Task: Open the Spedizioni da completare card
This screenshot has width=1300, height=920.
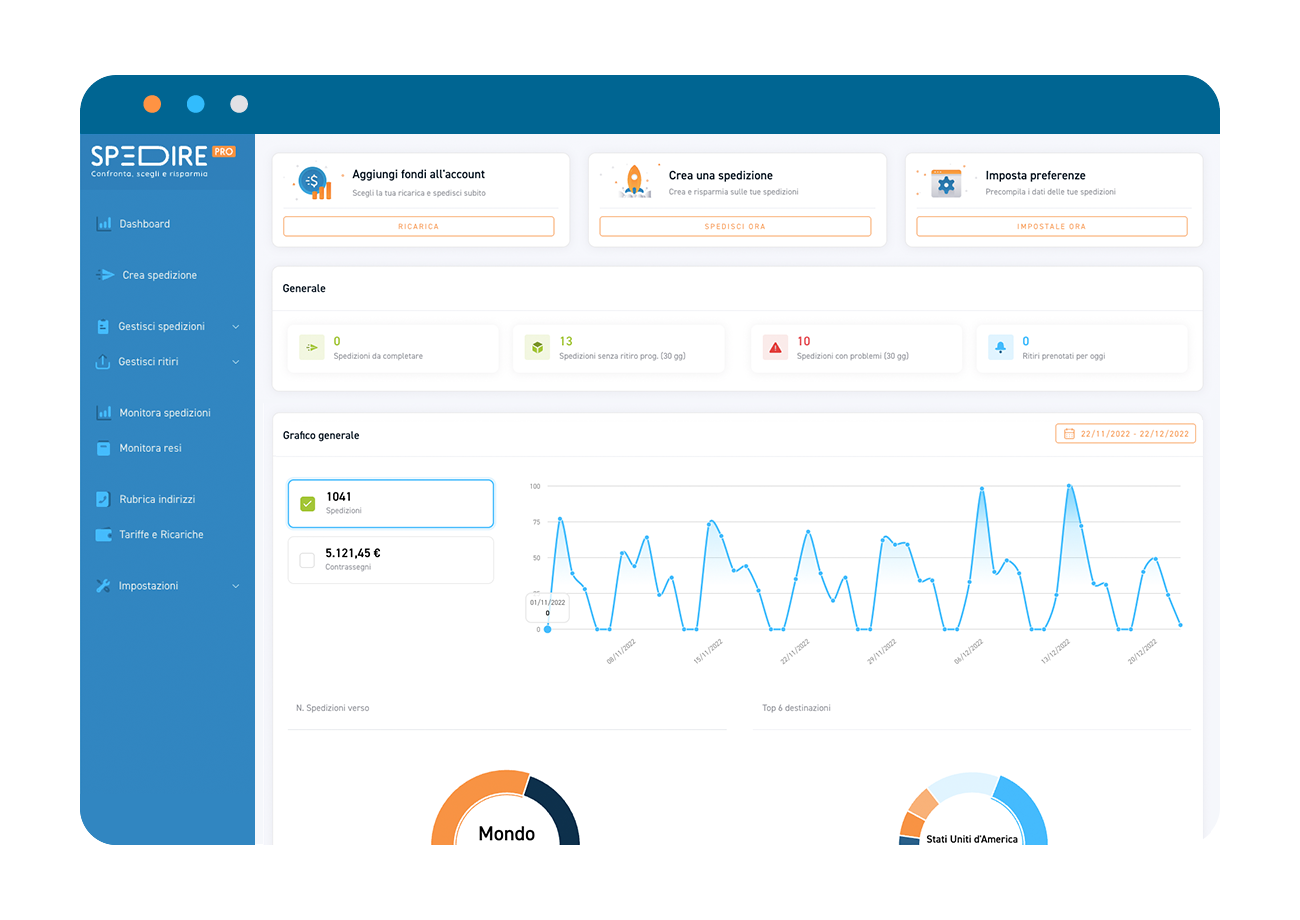Action: 393,348
